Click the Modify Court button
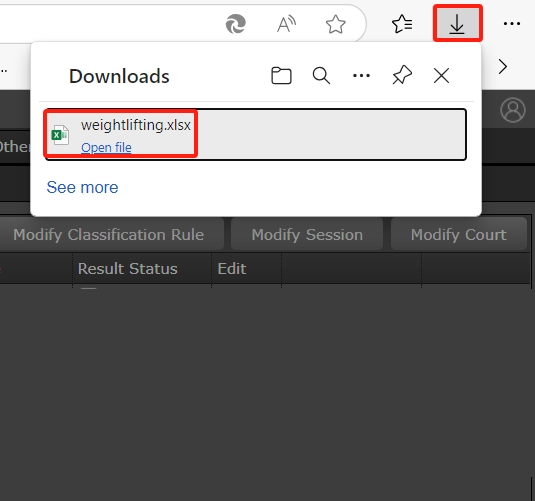This screenshot has height=501, width=535. (459, 234)
